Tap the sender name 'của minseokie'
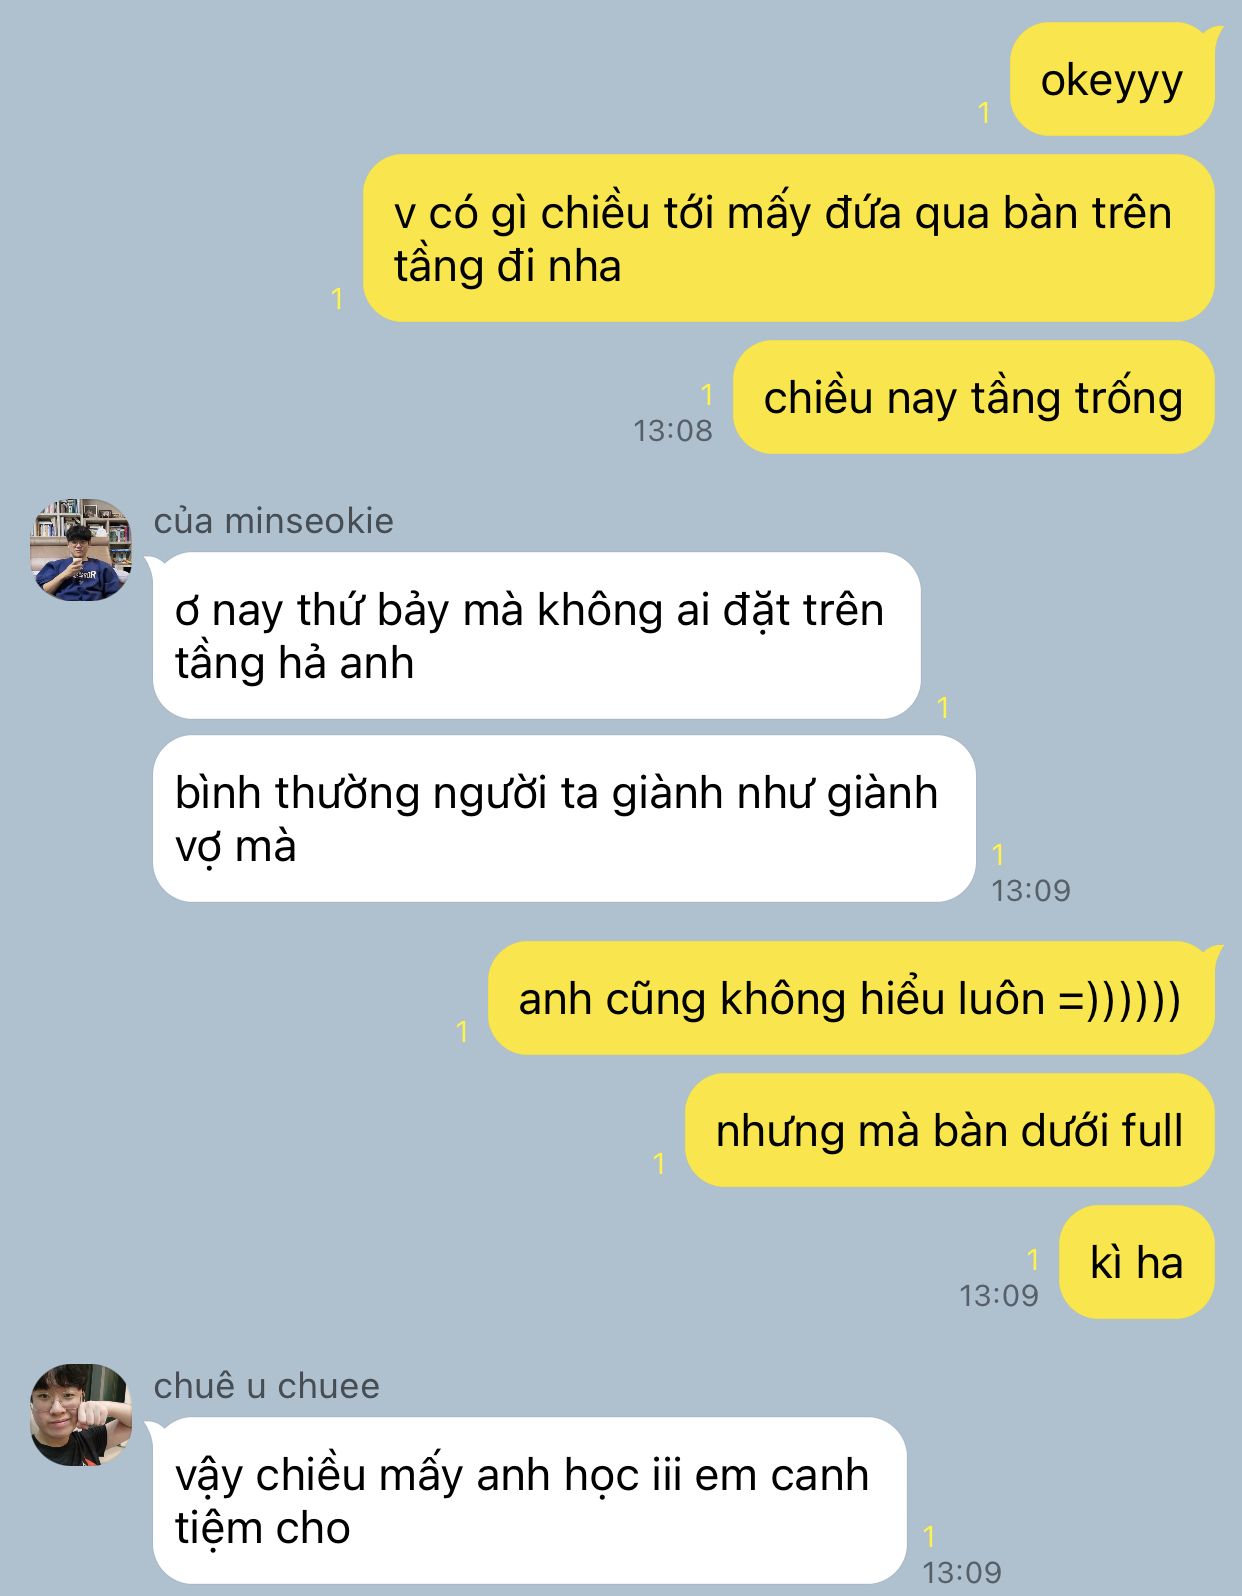 [273, 521]
